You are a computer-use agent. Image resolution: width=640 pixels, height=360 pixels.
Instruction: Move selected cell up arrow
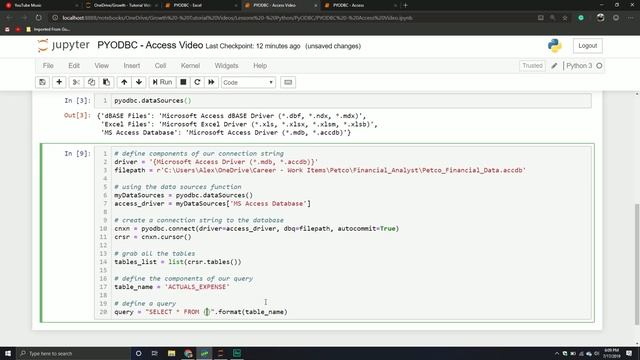click(124, 82)
